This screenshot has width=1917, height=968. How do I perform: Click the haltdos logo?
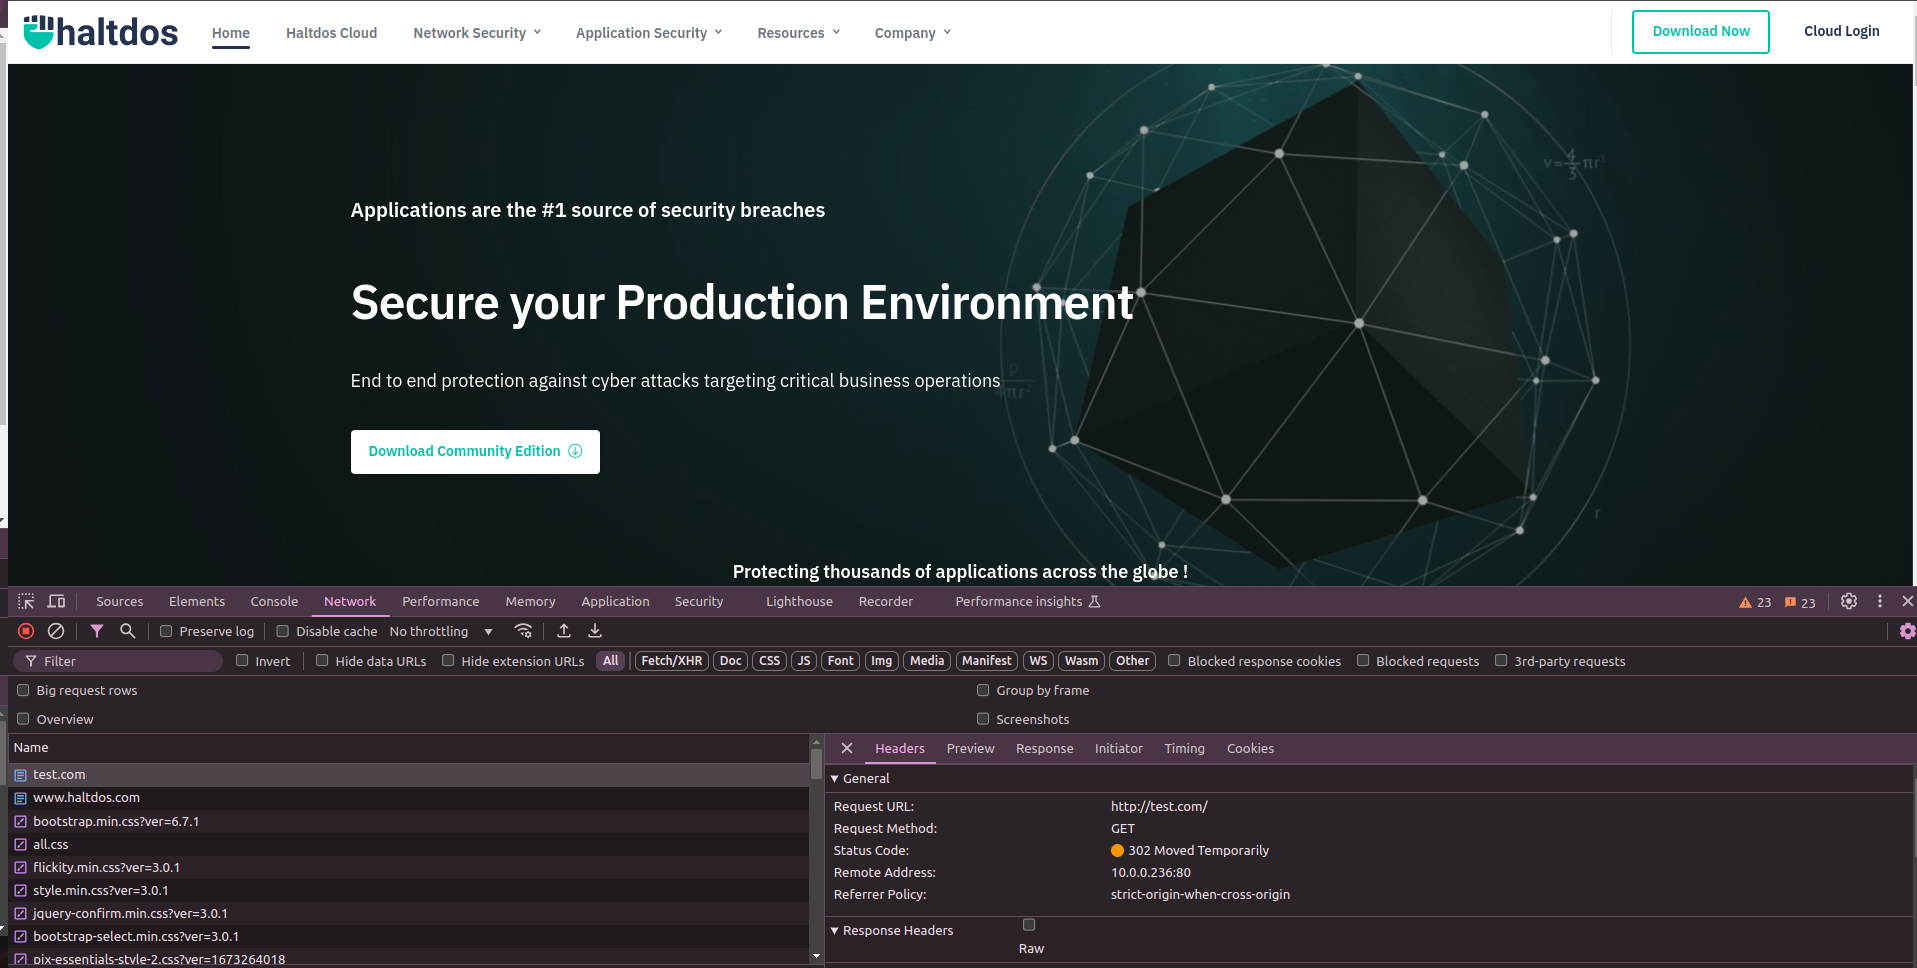tap(101, 32)
